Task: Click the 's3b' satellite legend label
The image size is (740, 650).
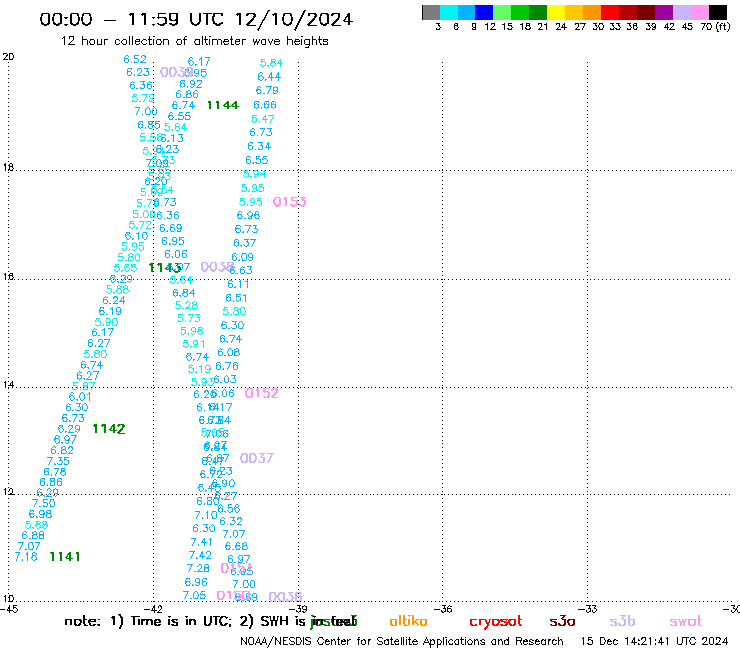Action: 622,621
